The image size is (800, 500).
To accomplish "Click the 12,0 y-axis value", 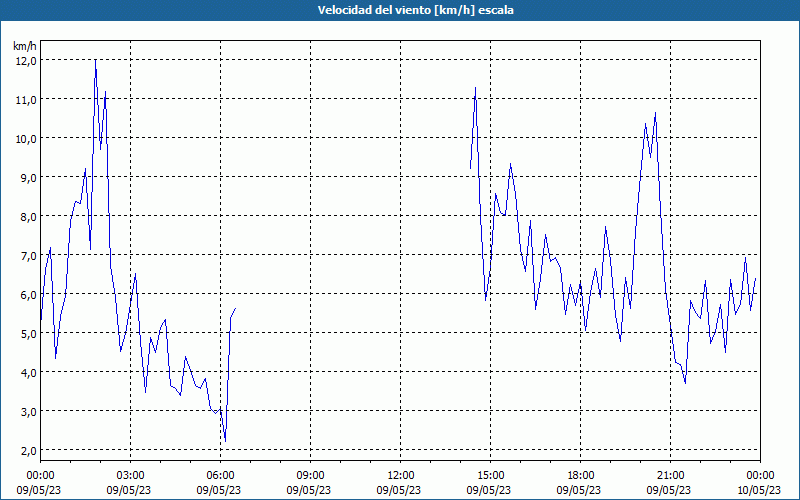I will click(x=26, y=61).
